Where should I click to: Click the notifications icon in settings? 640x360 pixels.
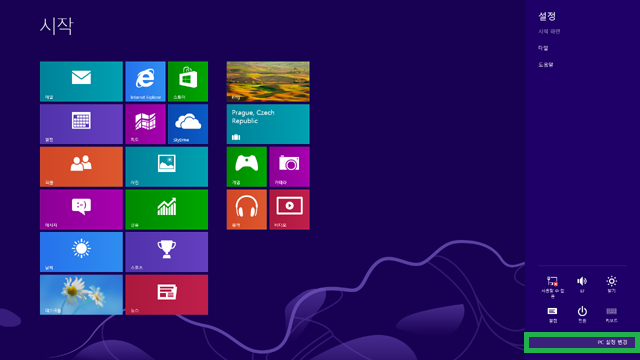(x=553, y=315)
